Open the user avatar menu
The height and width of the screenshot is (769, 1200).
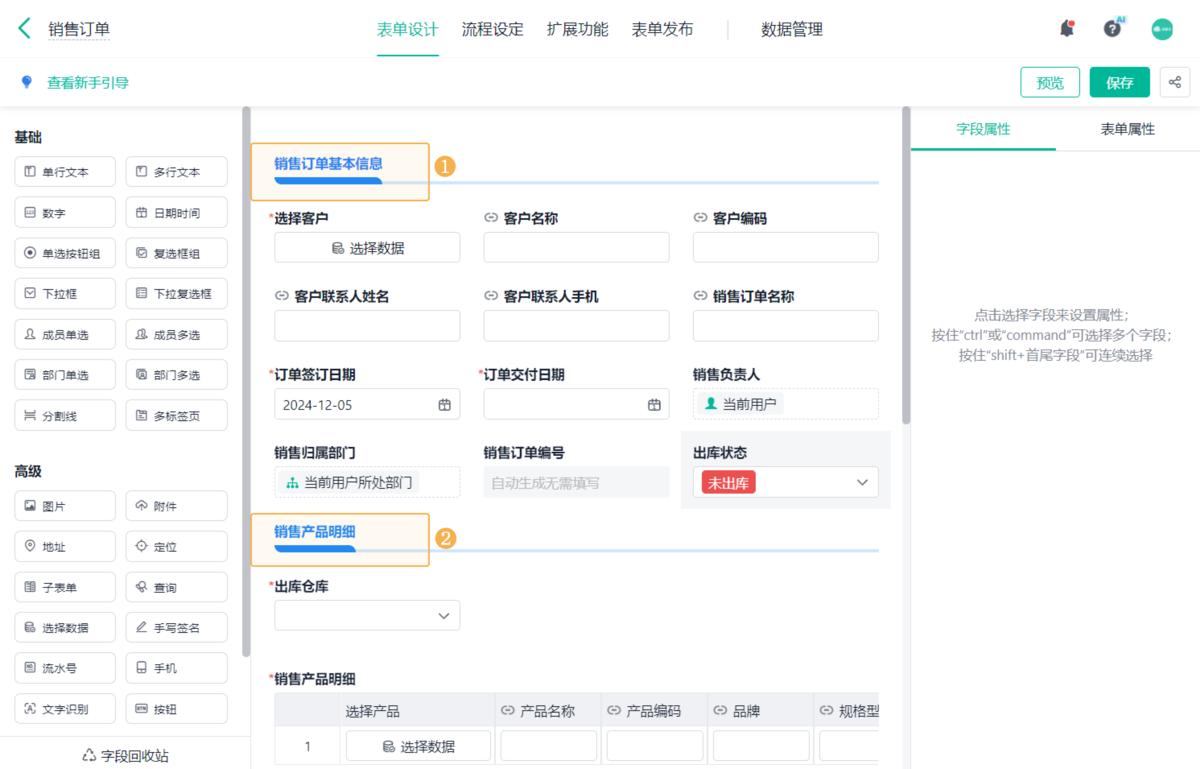pyautogui.click(x=1162, y=29)
